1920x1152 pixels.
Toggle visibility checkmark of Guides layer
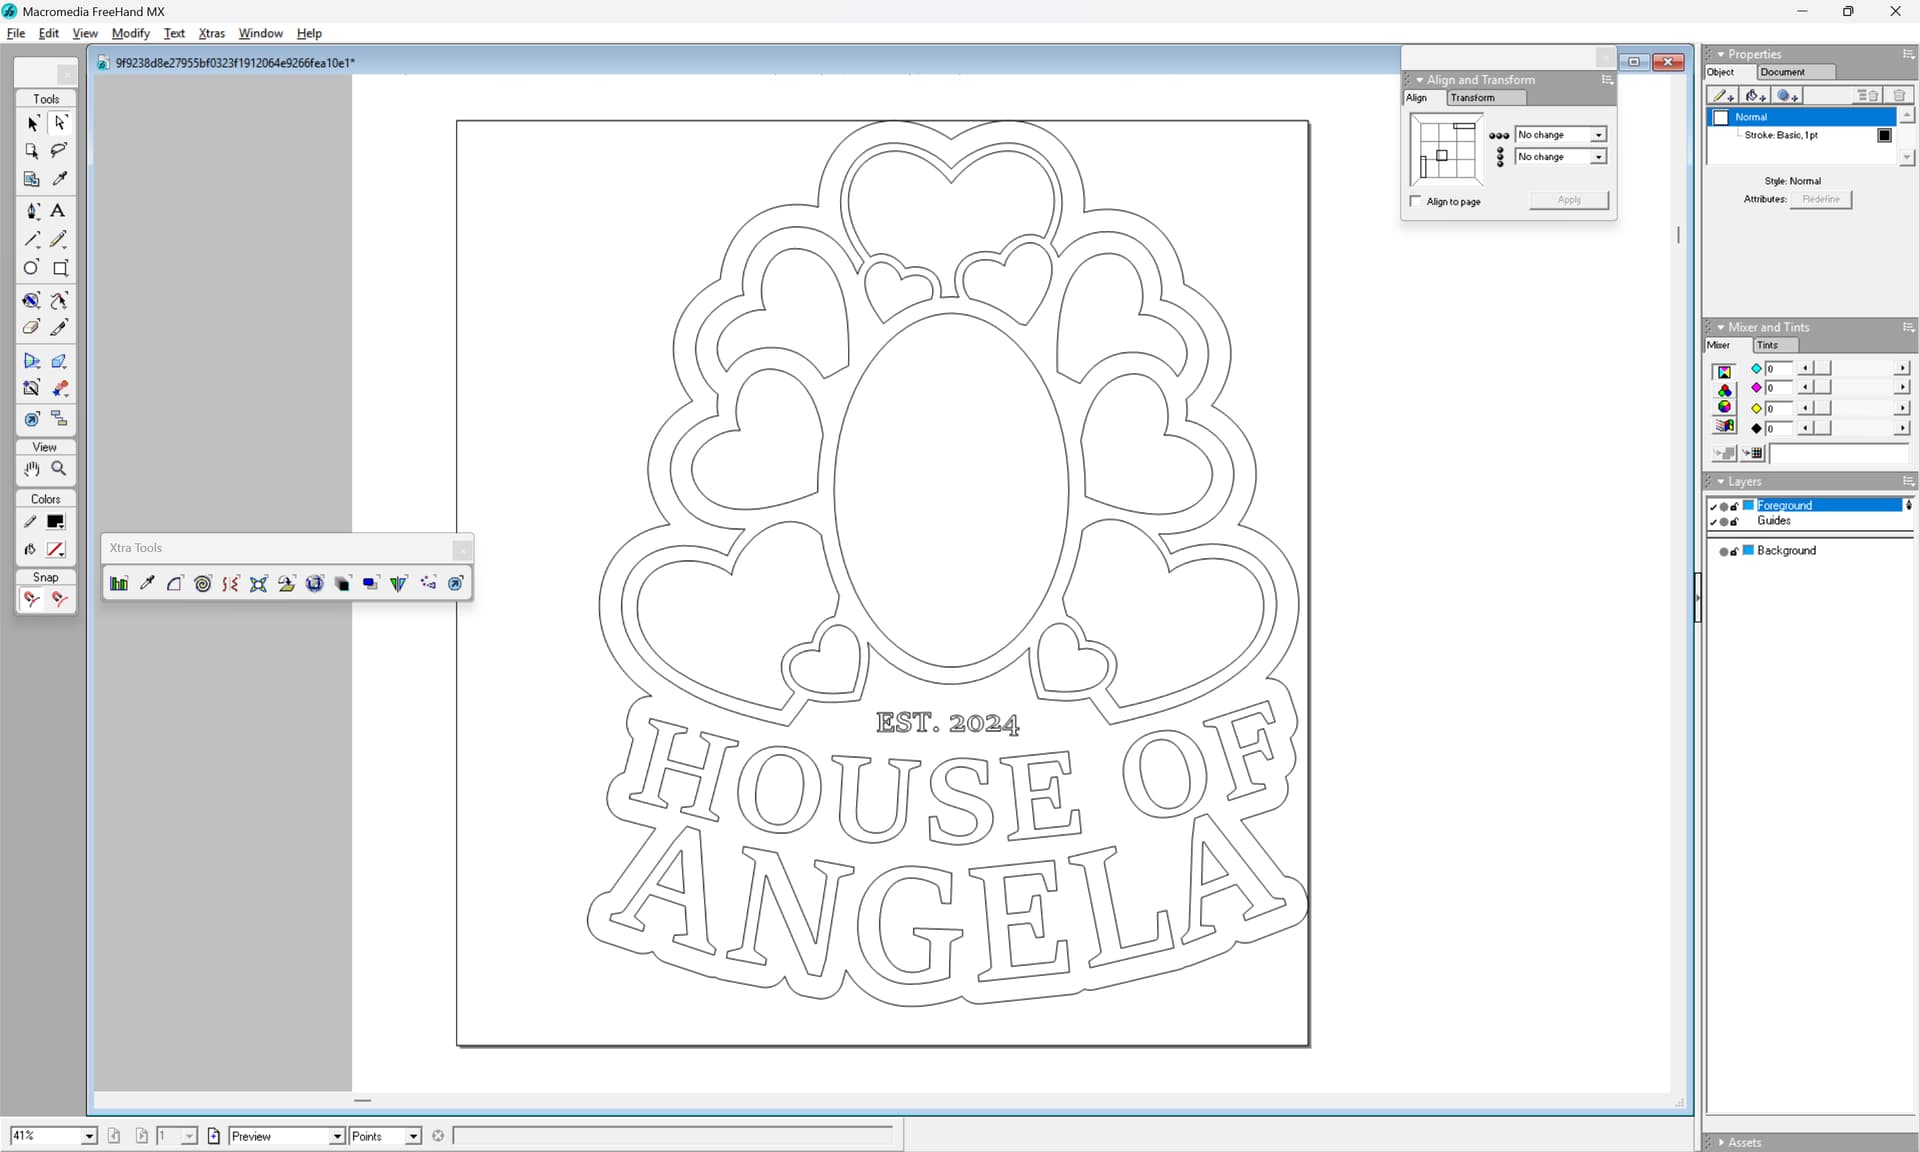click(x=1713, y=521)
